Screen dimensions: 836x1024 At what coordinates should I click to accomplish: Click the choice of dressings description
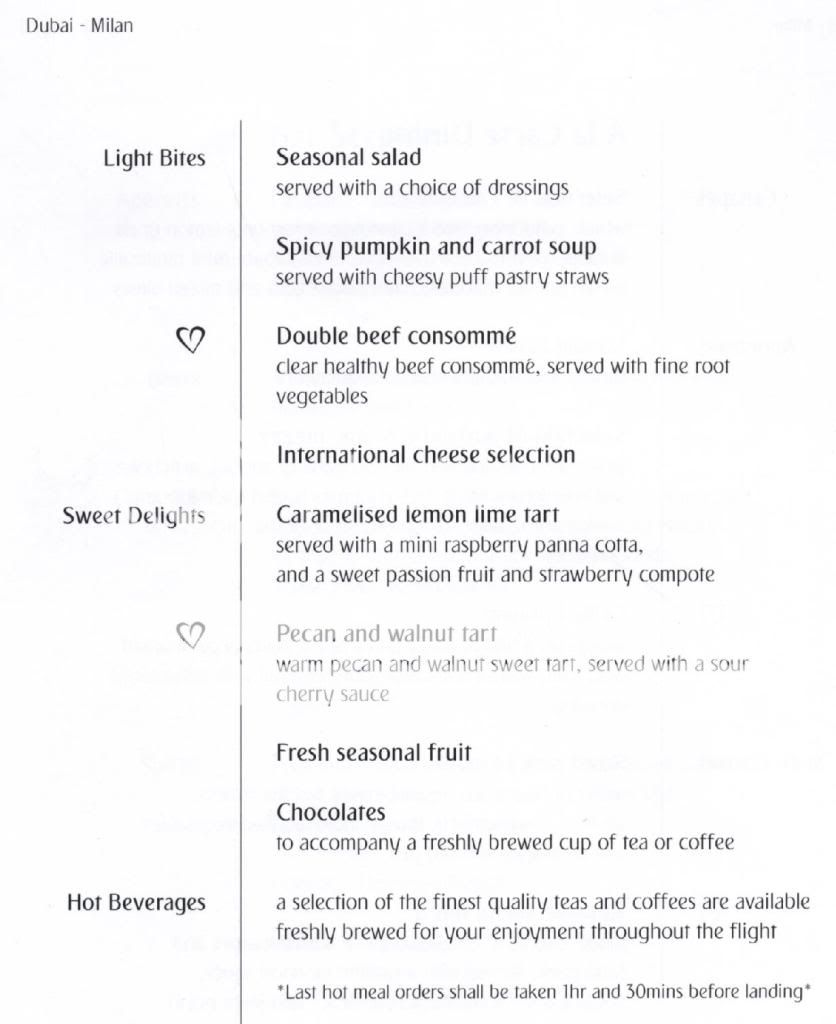pos(422,188)
